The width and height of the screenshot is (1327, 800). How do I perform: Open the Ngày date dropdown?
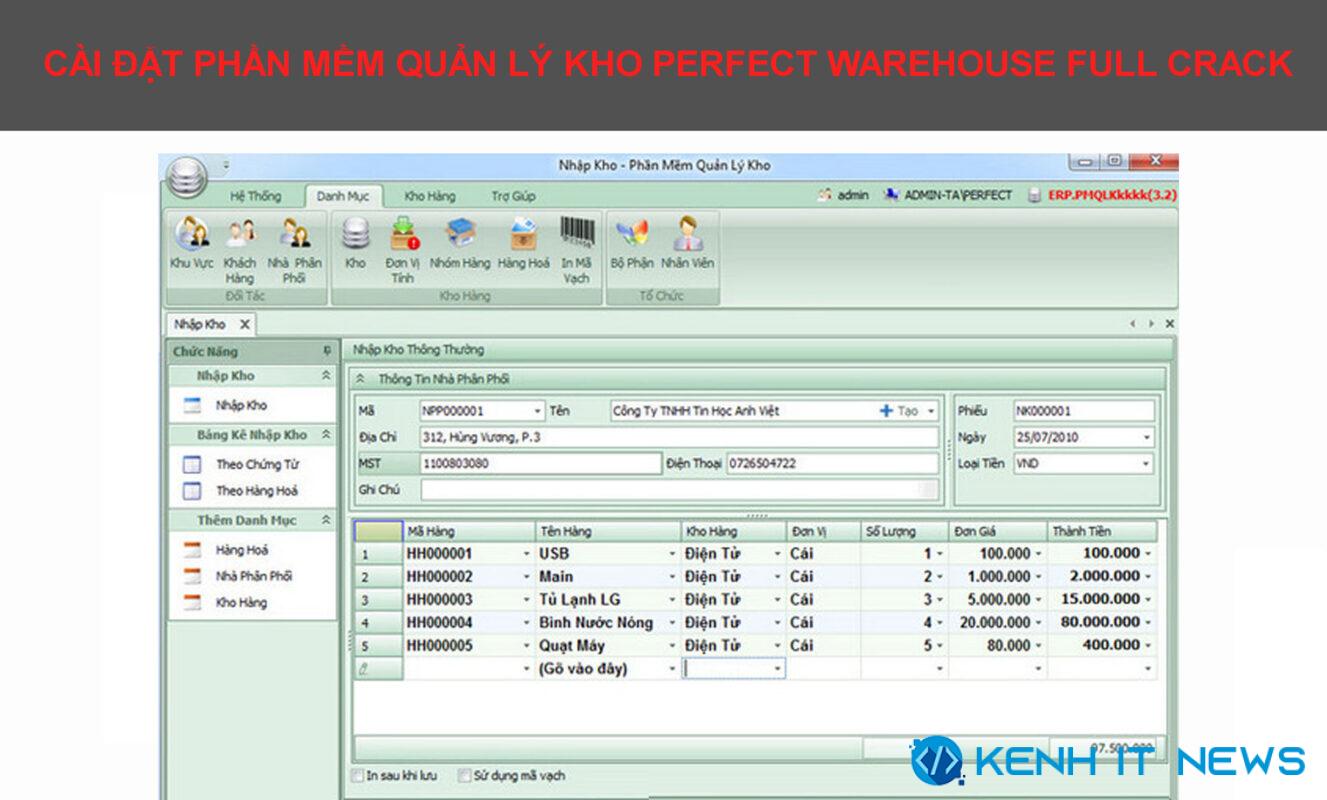tap(1146, 438)
